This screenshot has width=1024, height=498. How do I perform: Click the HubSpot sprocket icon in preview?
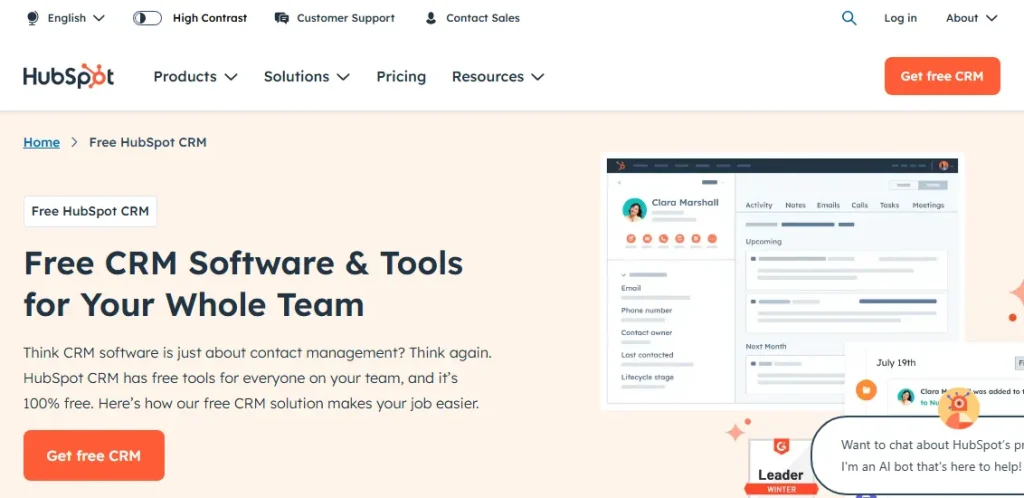pos(620,166)
